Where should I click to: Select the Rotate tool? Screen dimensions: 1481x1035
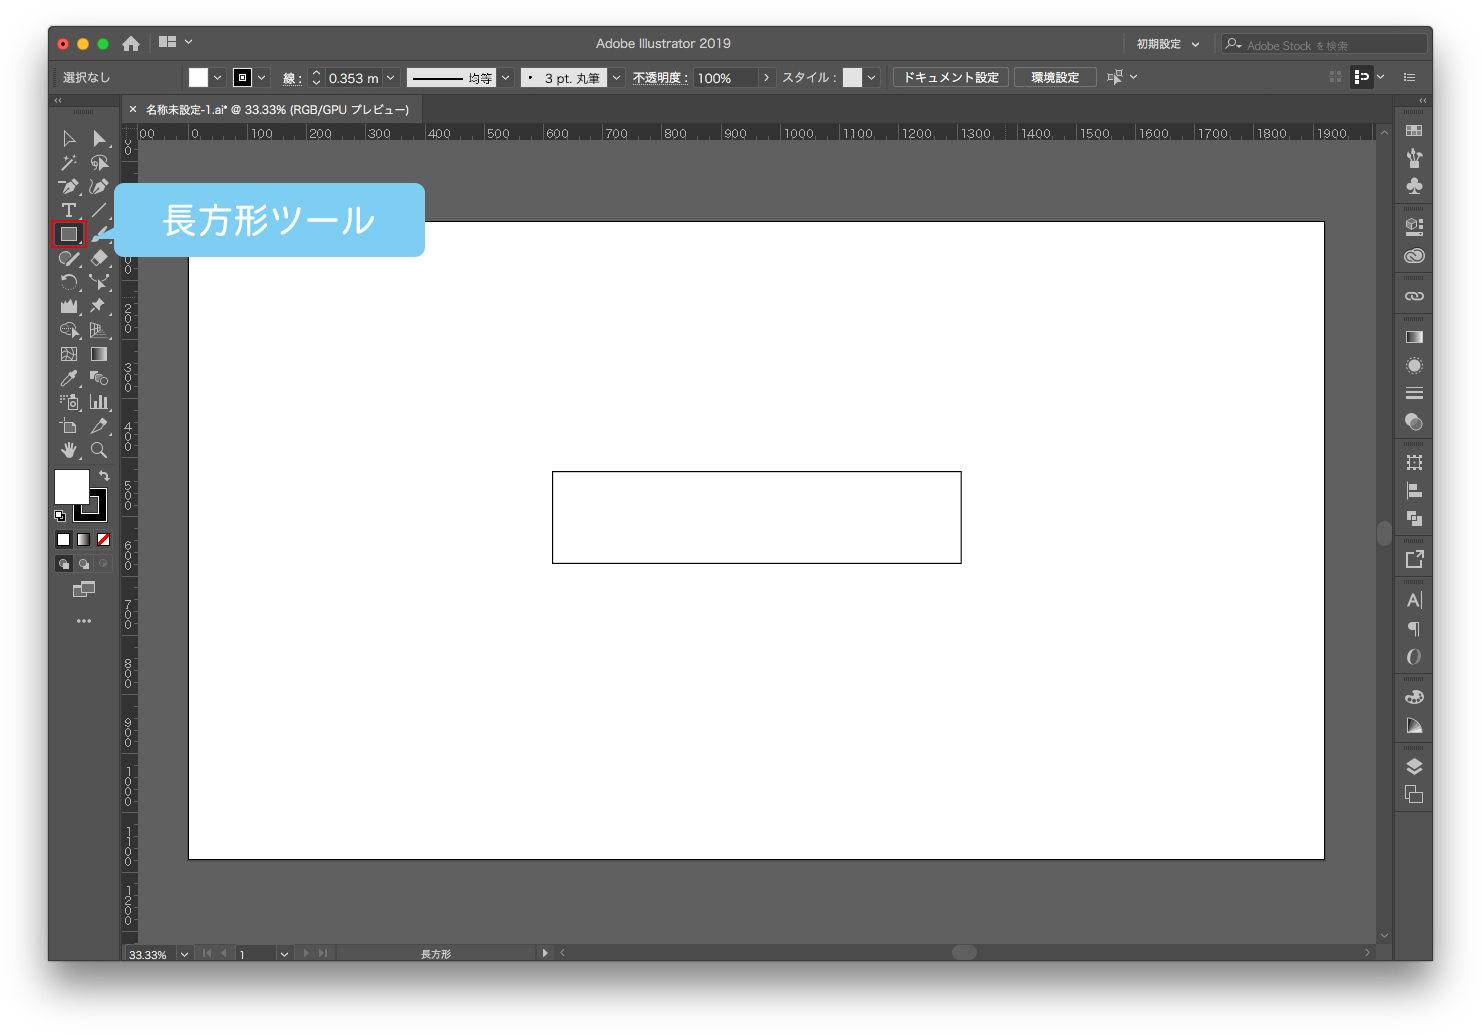pyautogui.click(x=69, y=282)
